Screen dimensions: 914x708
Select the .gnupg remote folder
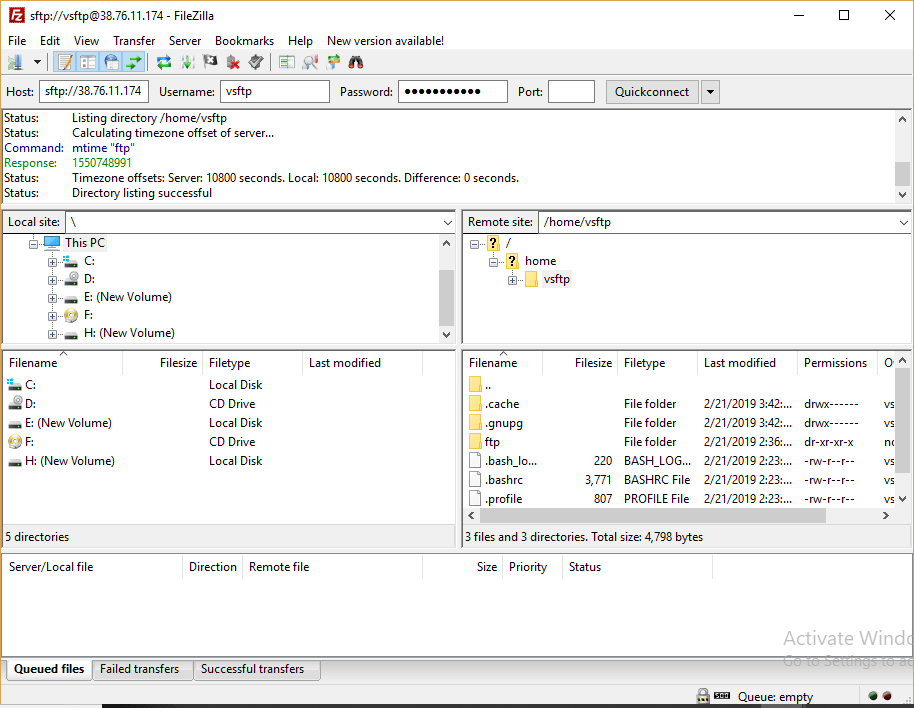pyautogui.click(x=504, y=423)
